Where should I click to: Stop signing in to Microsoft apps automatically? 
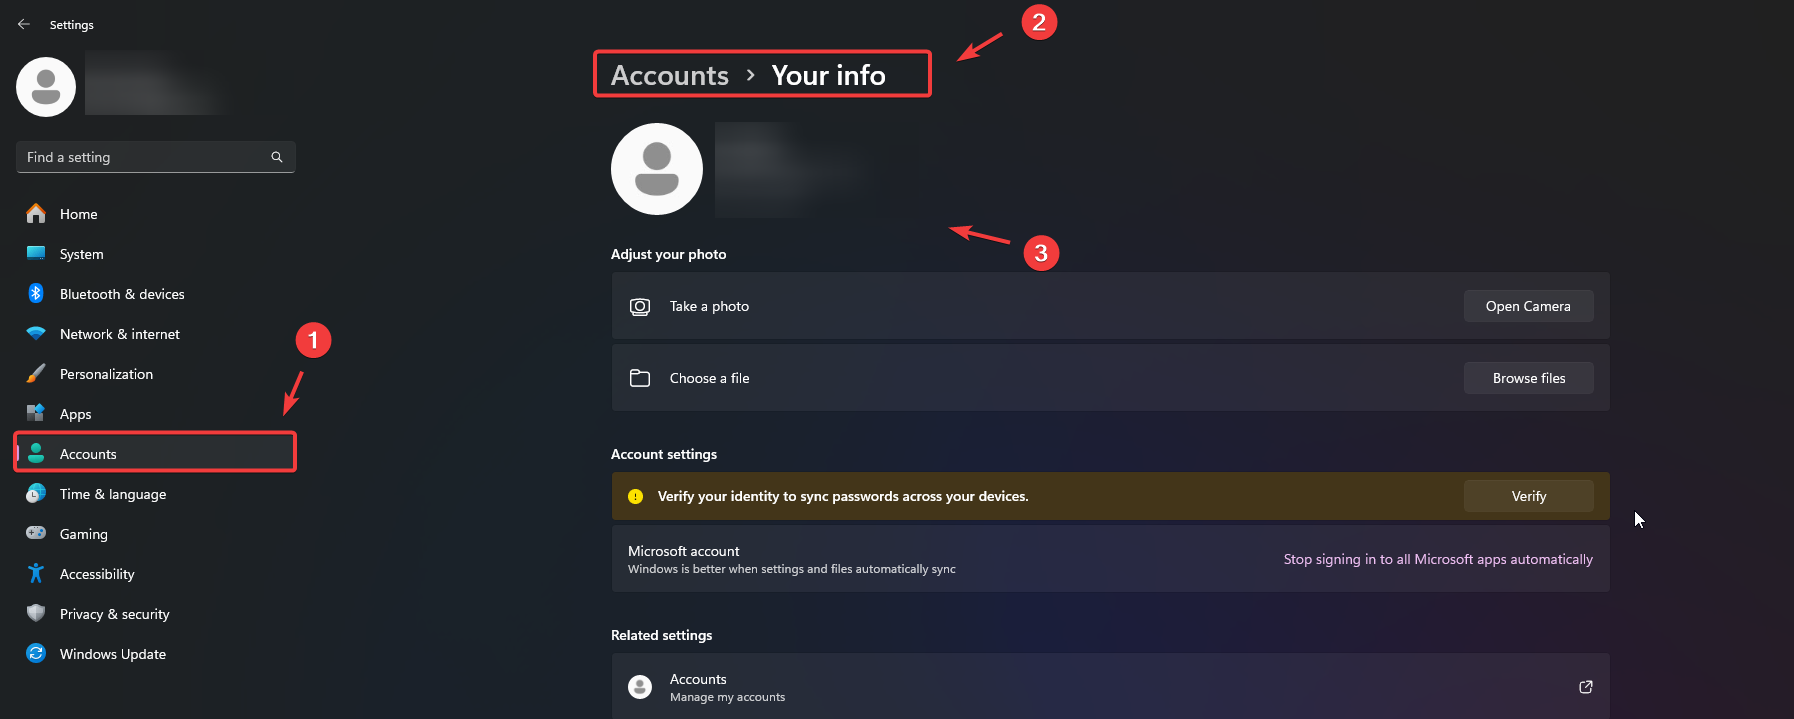(x=1437, y=559)
